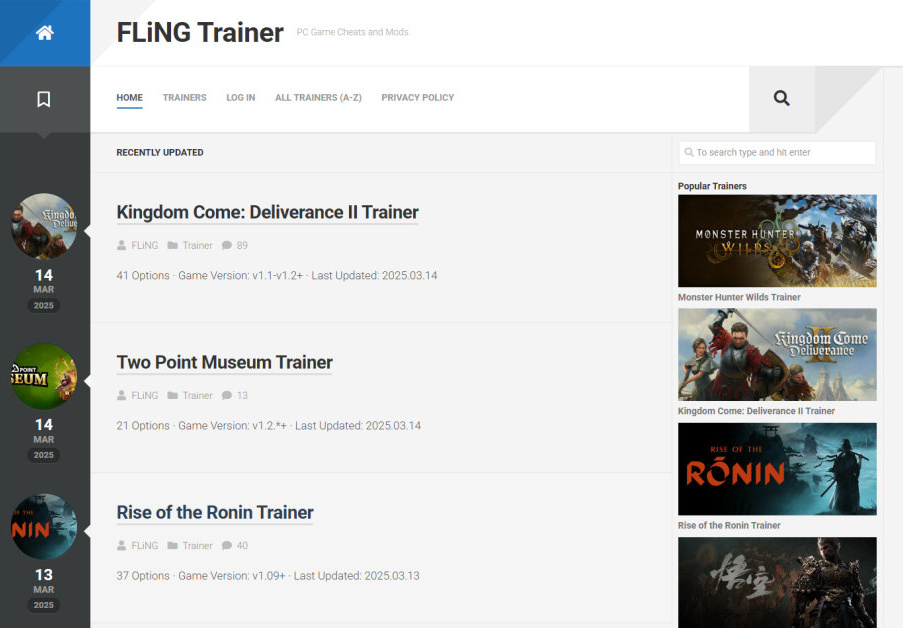
Task: Click the Kingdom Come: Deliverance II Trainer sidebar caption
Action: 756,411
